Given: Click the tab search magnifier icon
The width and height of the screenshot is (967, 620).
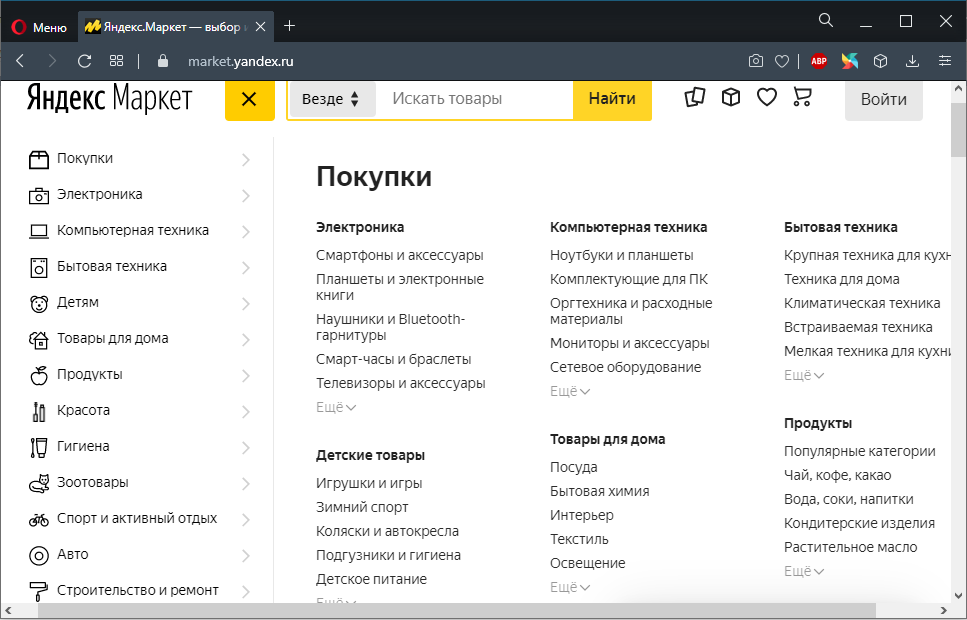Looking at the screenshot, I should pyautogui.click(x=826, y=20).
